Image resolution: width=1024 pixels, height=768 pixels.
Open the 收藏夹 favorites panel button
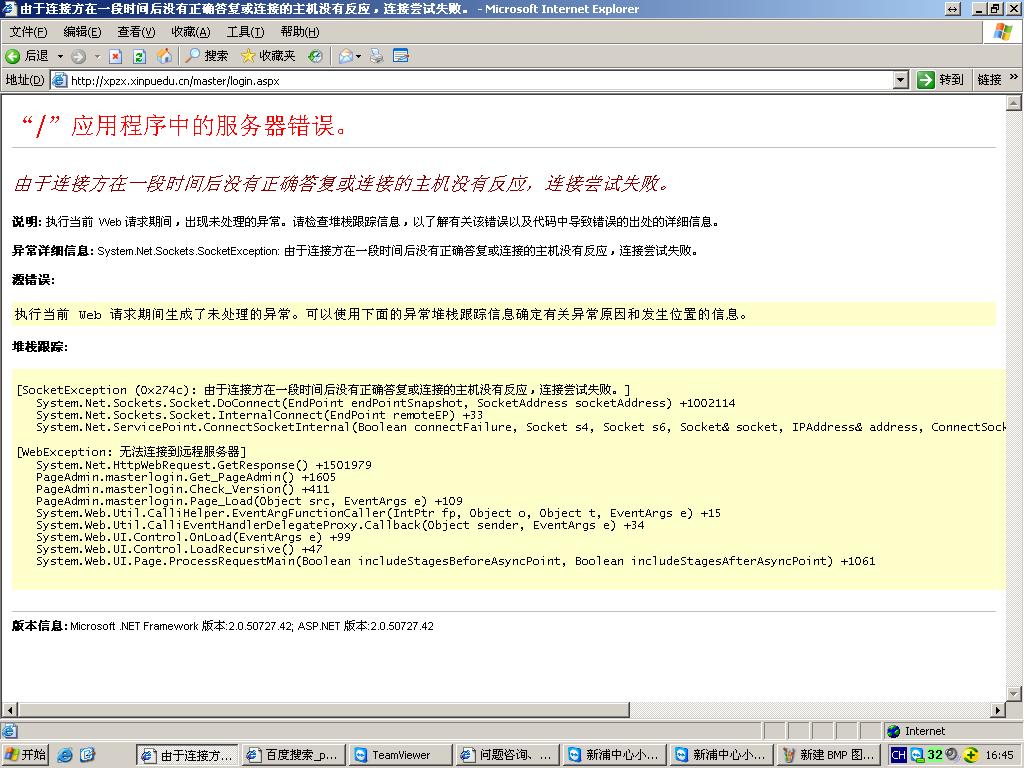[268, 56]
